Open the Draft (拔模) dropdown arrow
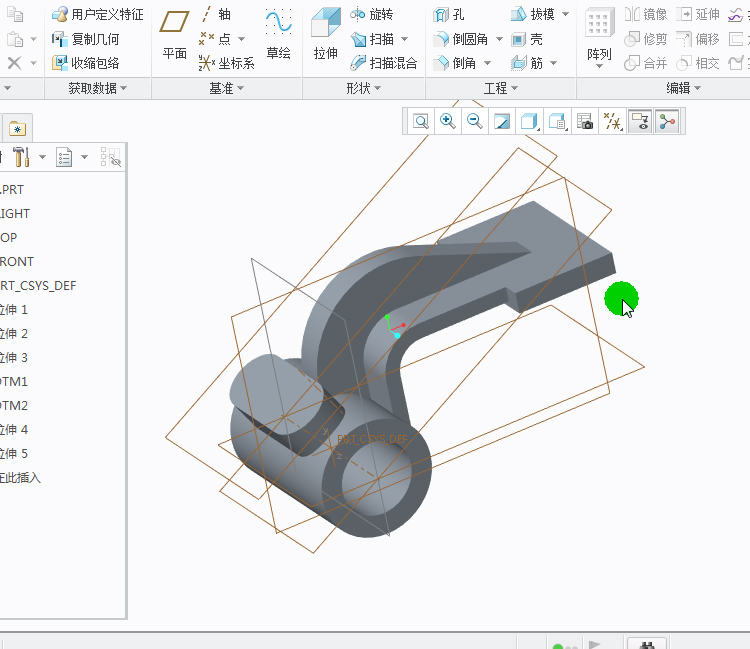The height and width of the screenshot is (649, 750). tap(565, 14)
